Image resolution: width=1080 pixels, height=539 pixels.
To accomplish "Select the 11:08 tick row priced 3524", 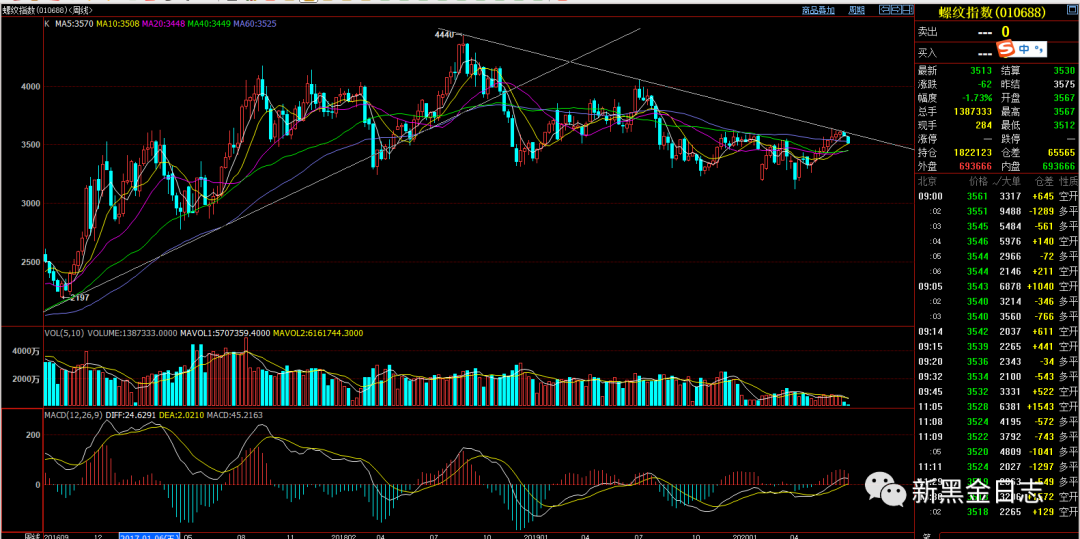I will [997, 422].
